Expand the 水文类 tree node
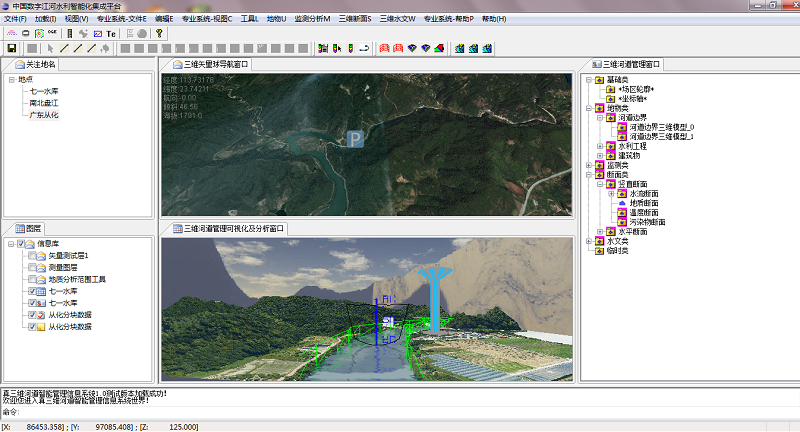 click(x=589, y=241)
